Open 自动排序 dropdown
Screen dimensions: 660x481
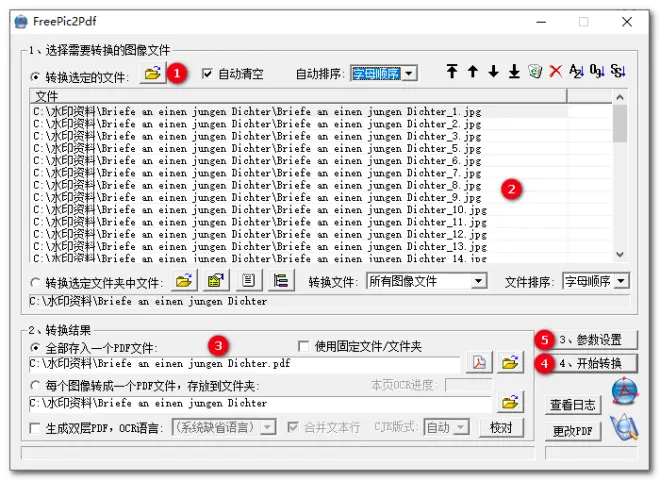pyautogui.click(x=383, y=74)
